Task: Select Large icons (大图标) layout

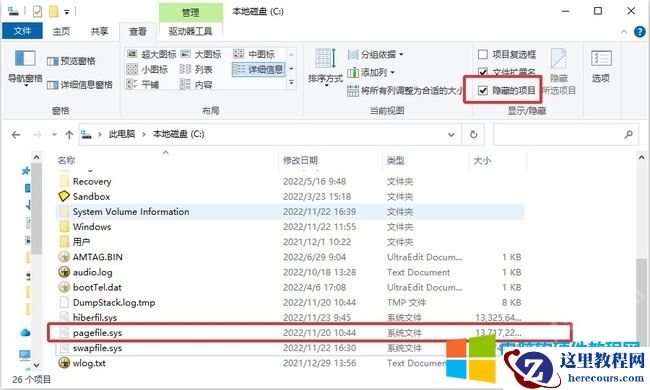Action: [201, 54]
